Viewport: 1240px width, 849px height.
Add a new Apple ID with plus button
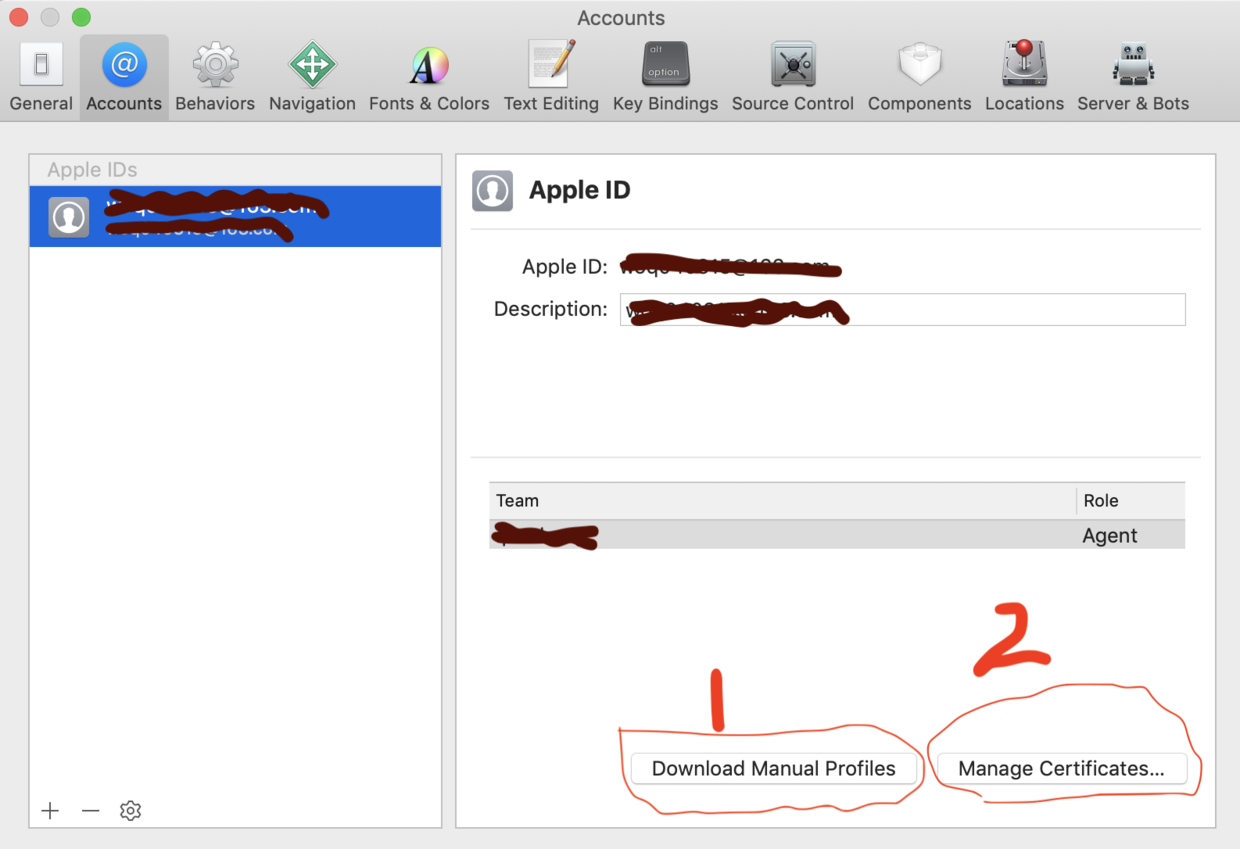(50, 810)
